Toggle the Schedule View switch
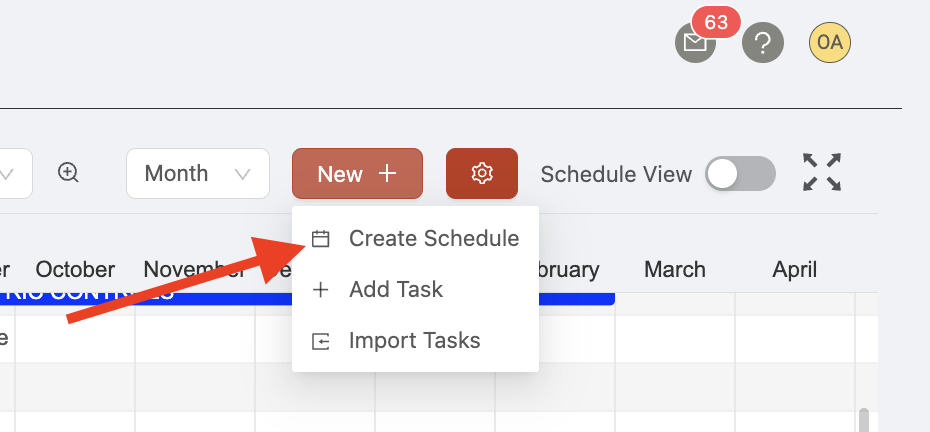 (740, 174)
